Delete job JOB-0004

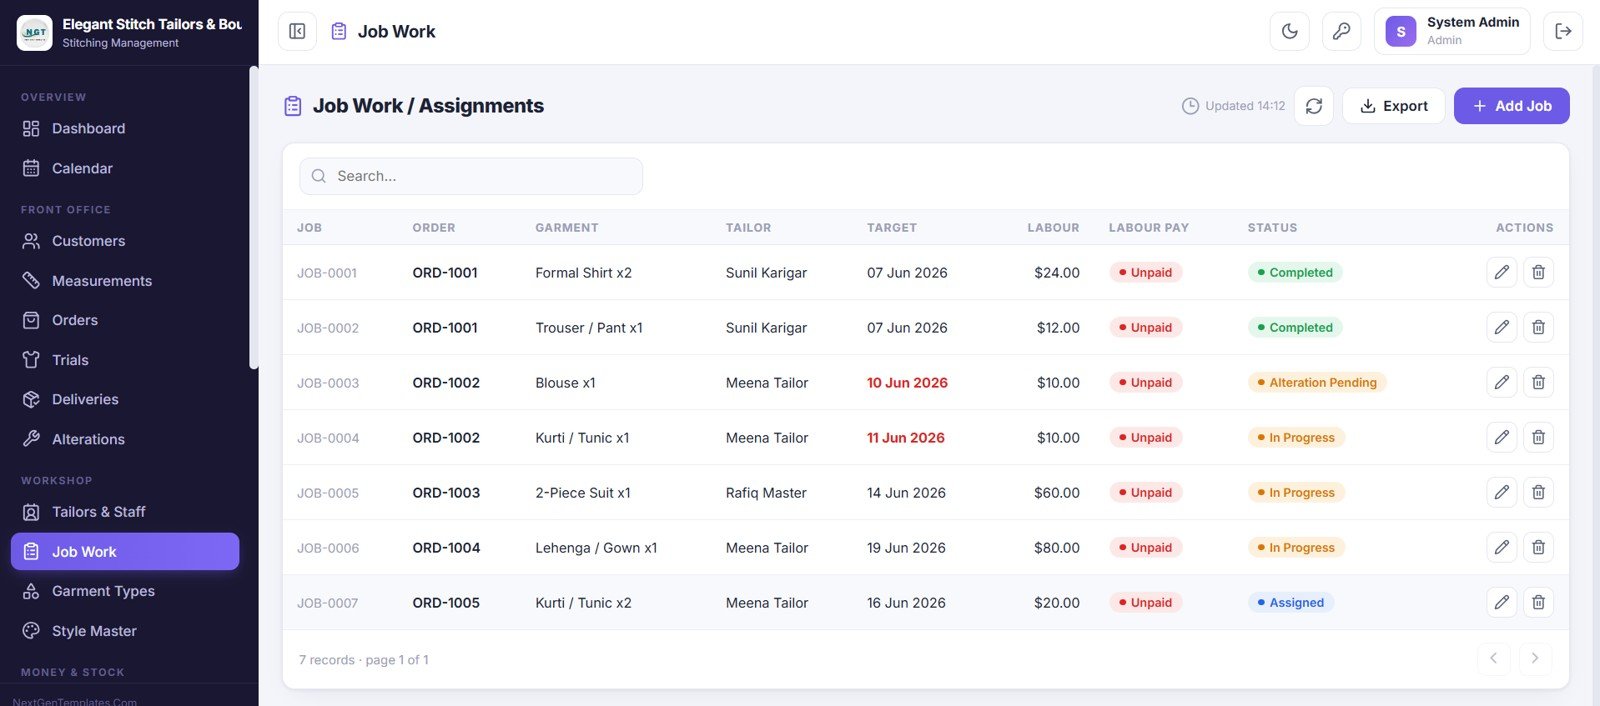click(1538, 437)
